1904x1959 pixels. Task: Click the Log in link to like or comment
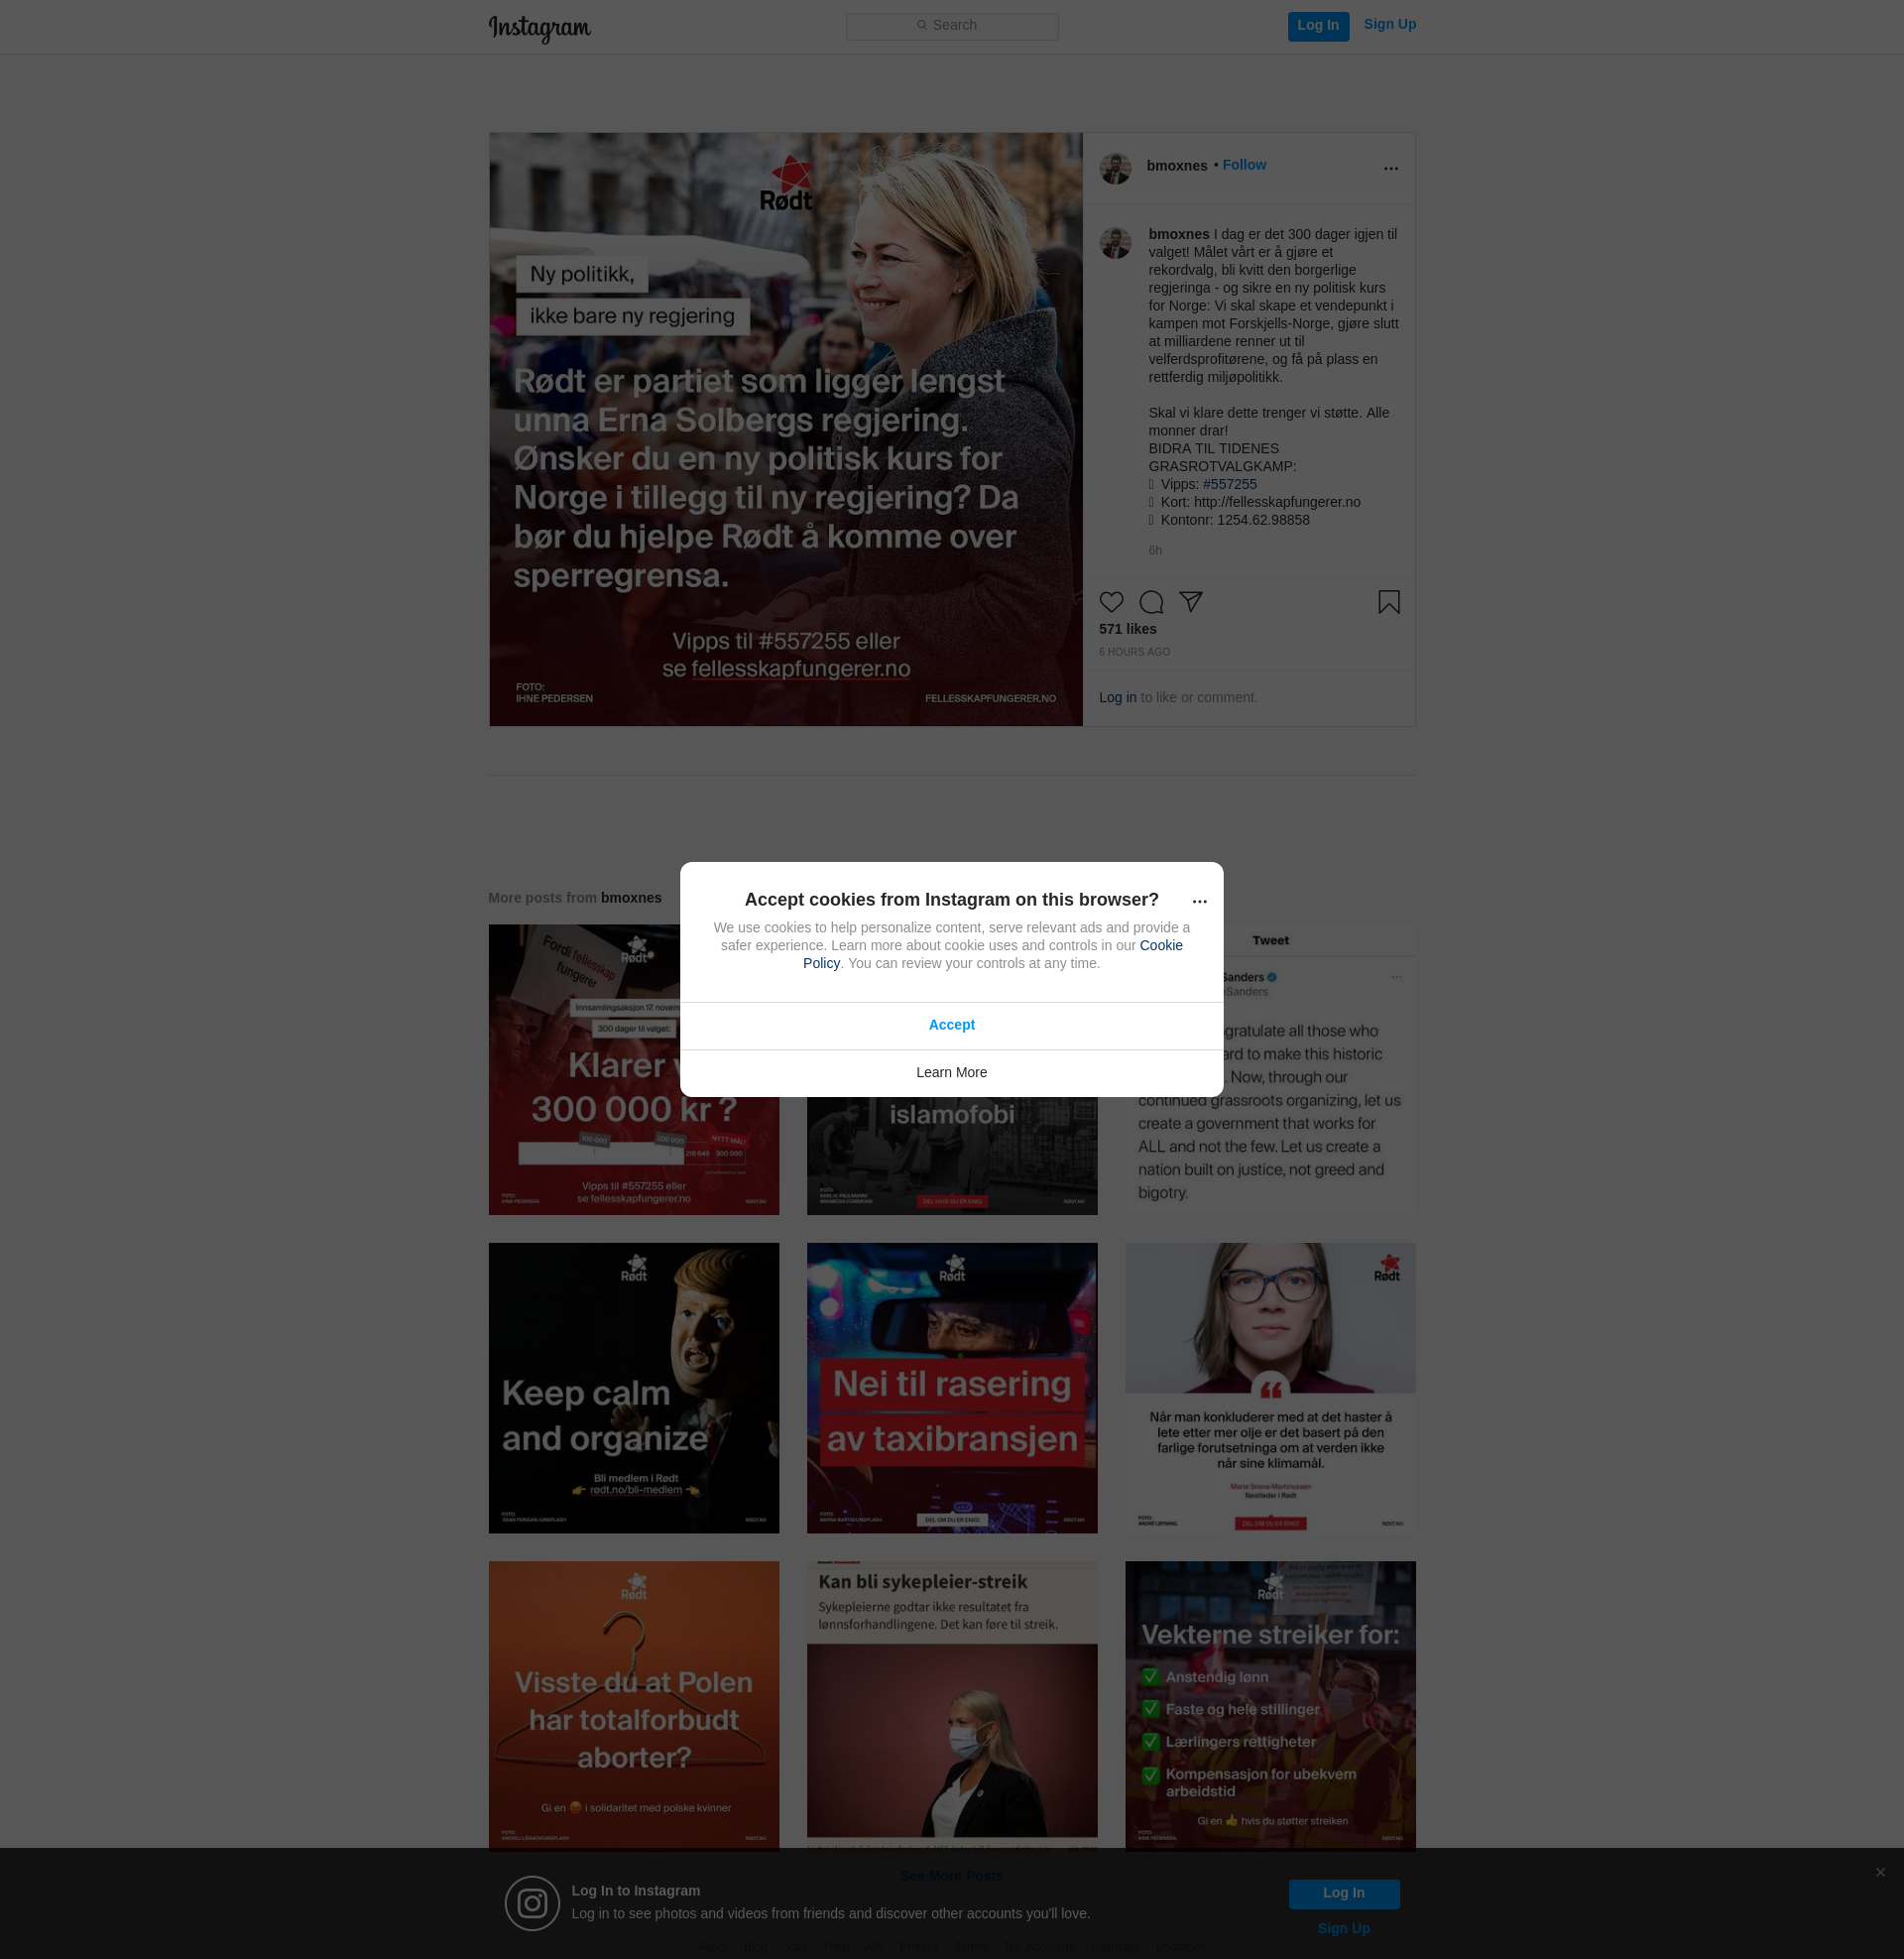pos(1117,697)
